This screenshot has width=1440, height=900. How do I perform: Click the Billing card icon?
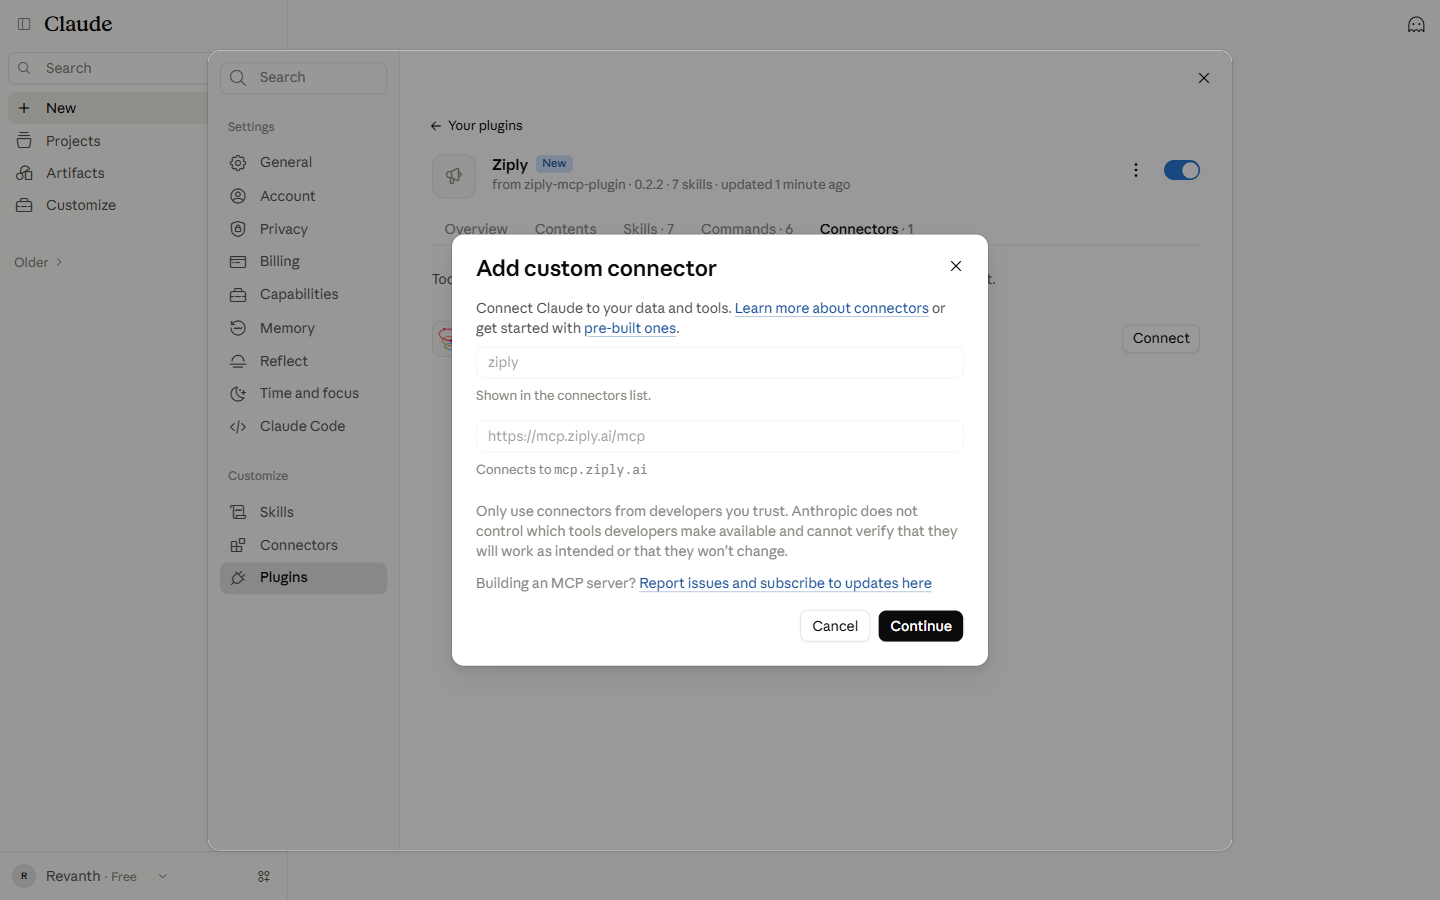[238, 262]
